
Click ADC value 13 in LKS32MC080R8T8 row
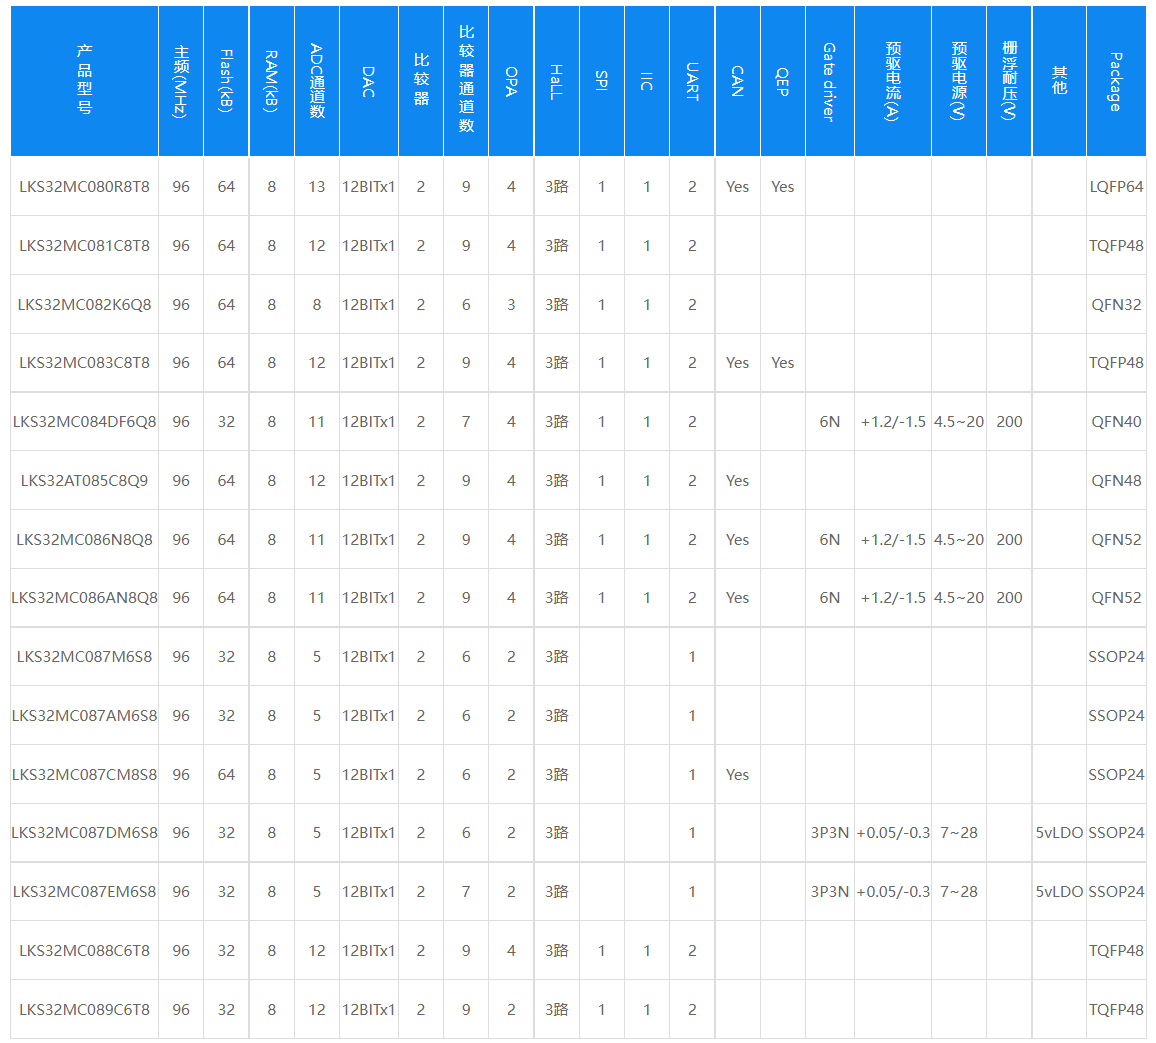click(x=317, y=186)
